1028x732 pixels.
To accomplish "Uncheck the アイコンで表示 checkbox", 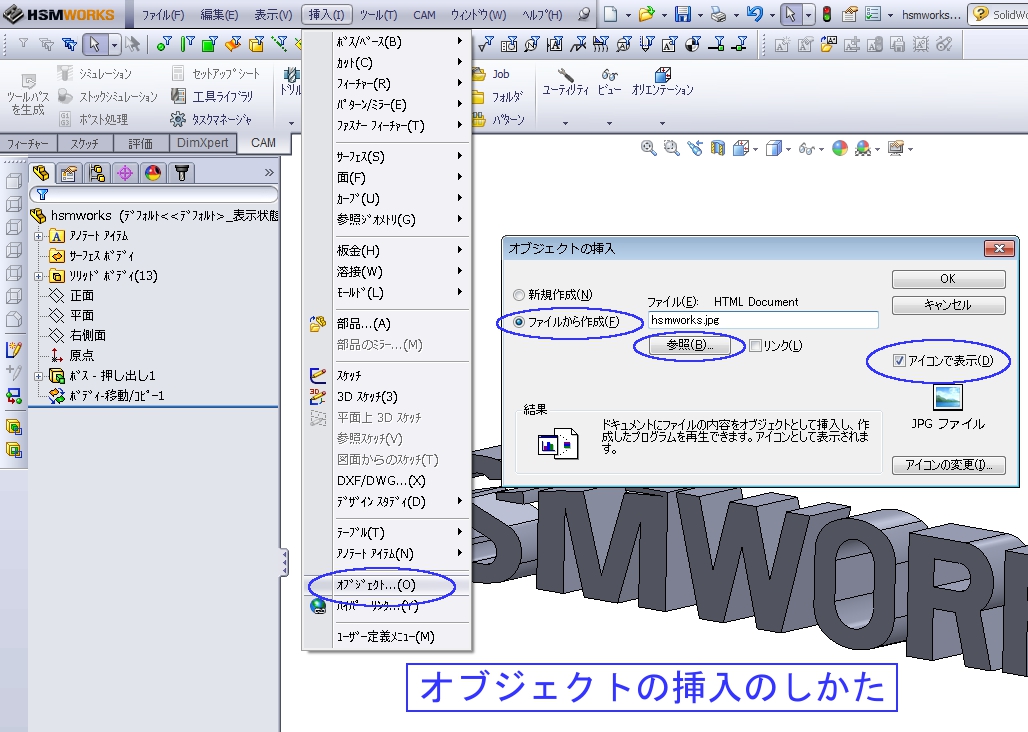I will (900, 360).
